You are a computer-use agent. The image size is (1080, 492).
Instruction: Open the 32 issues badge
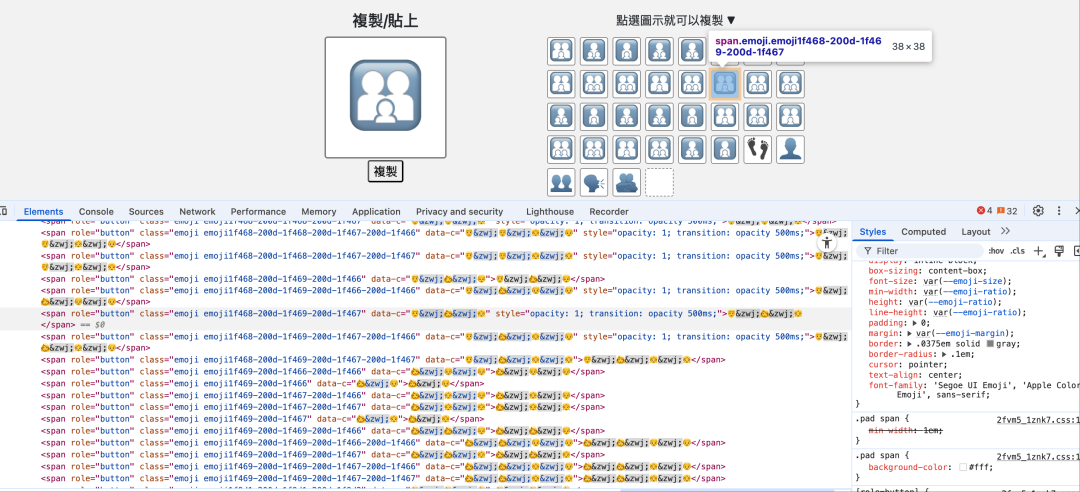(1006, 211)
